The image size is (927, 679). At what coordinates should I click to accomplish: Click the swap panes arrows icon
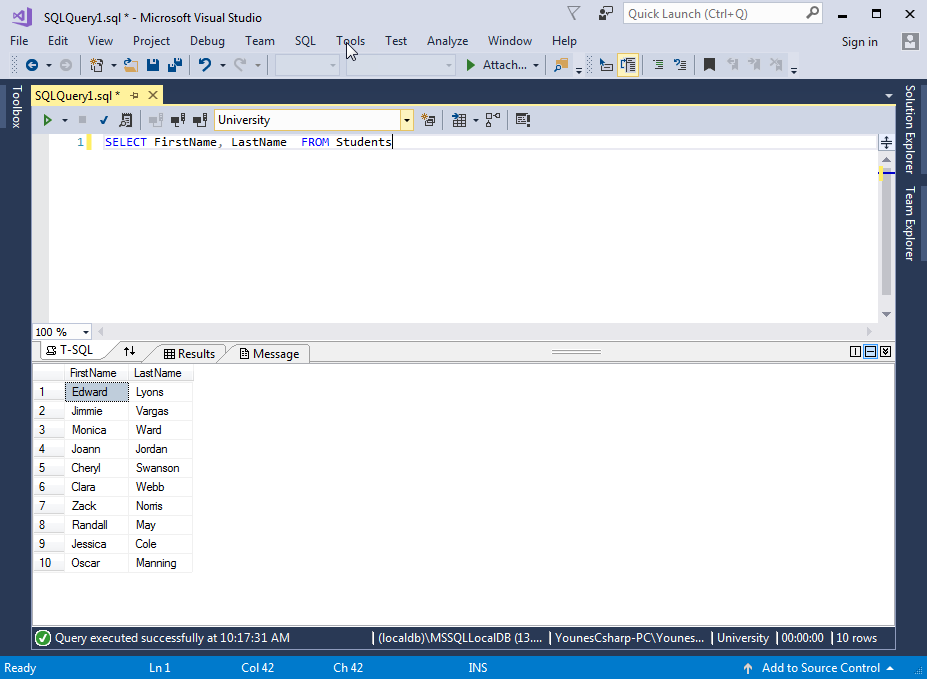point(129,352)
